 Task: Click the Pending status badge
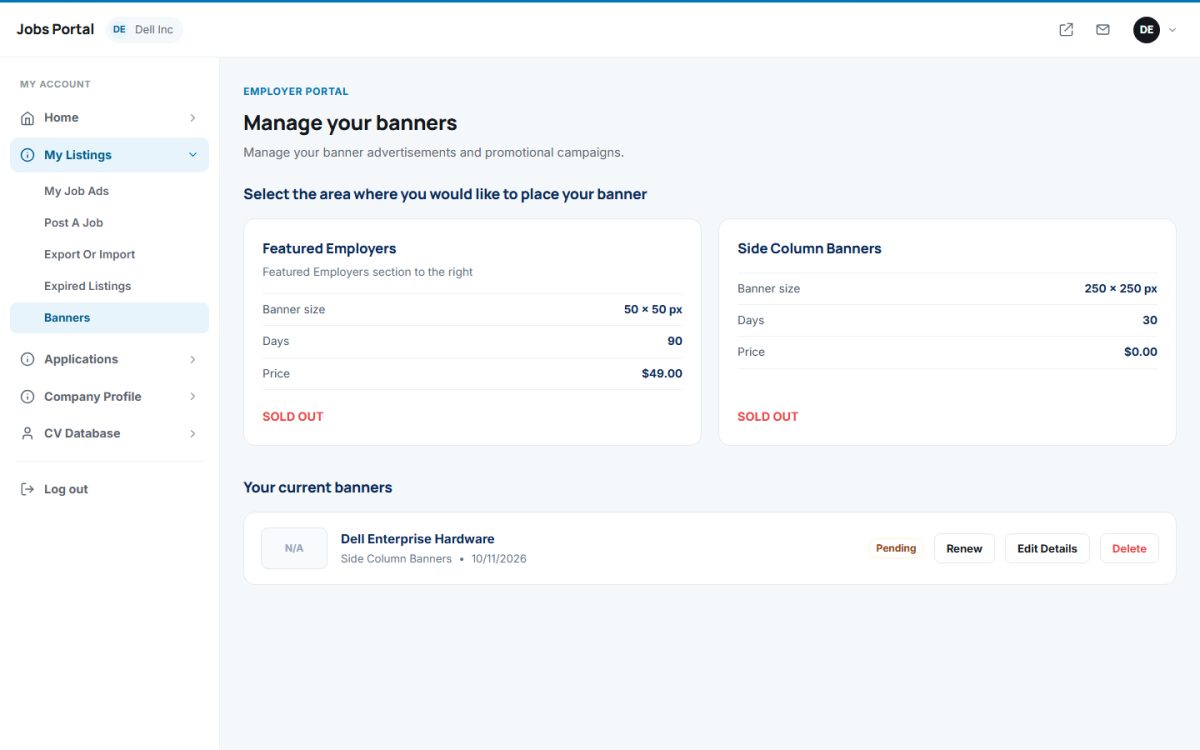tap(896, 548)
